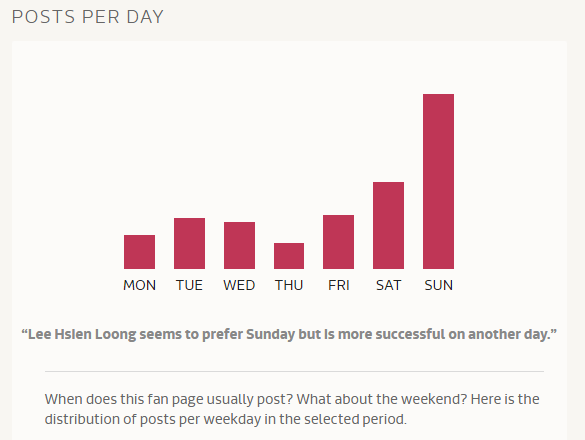Click 'distribution of posts per weekday' text line

226,419
